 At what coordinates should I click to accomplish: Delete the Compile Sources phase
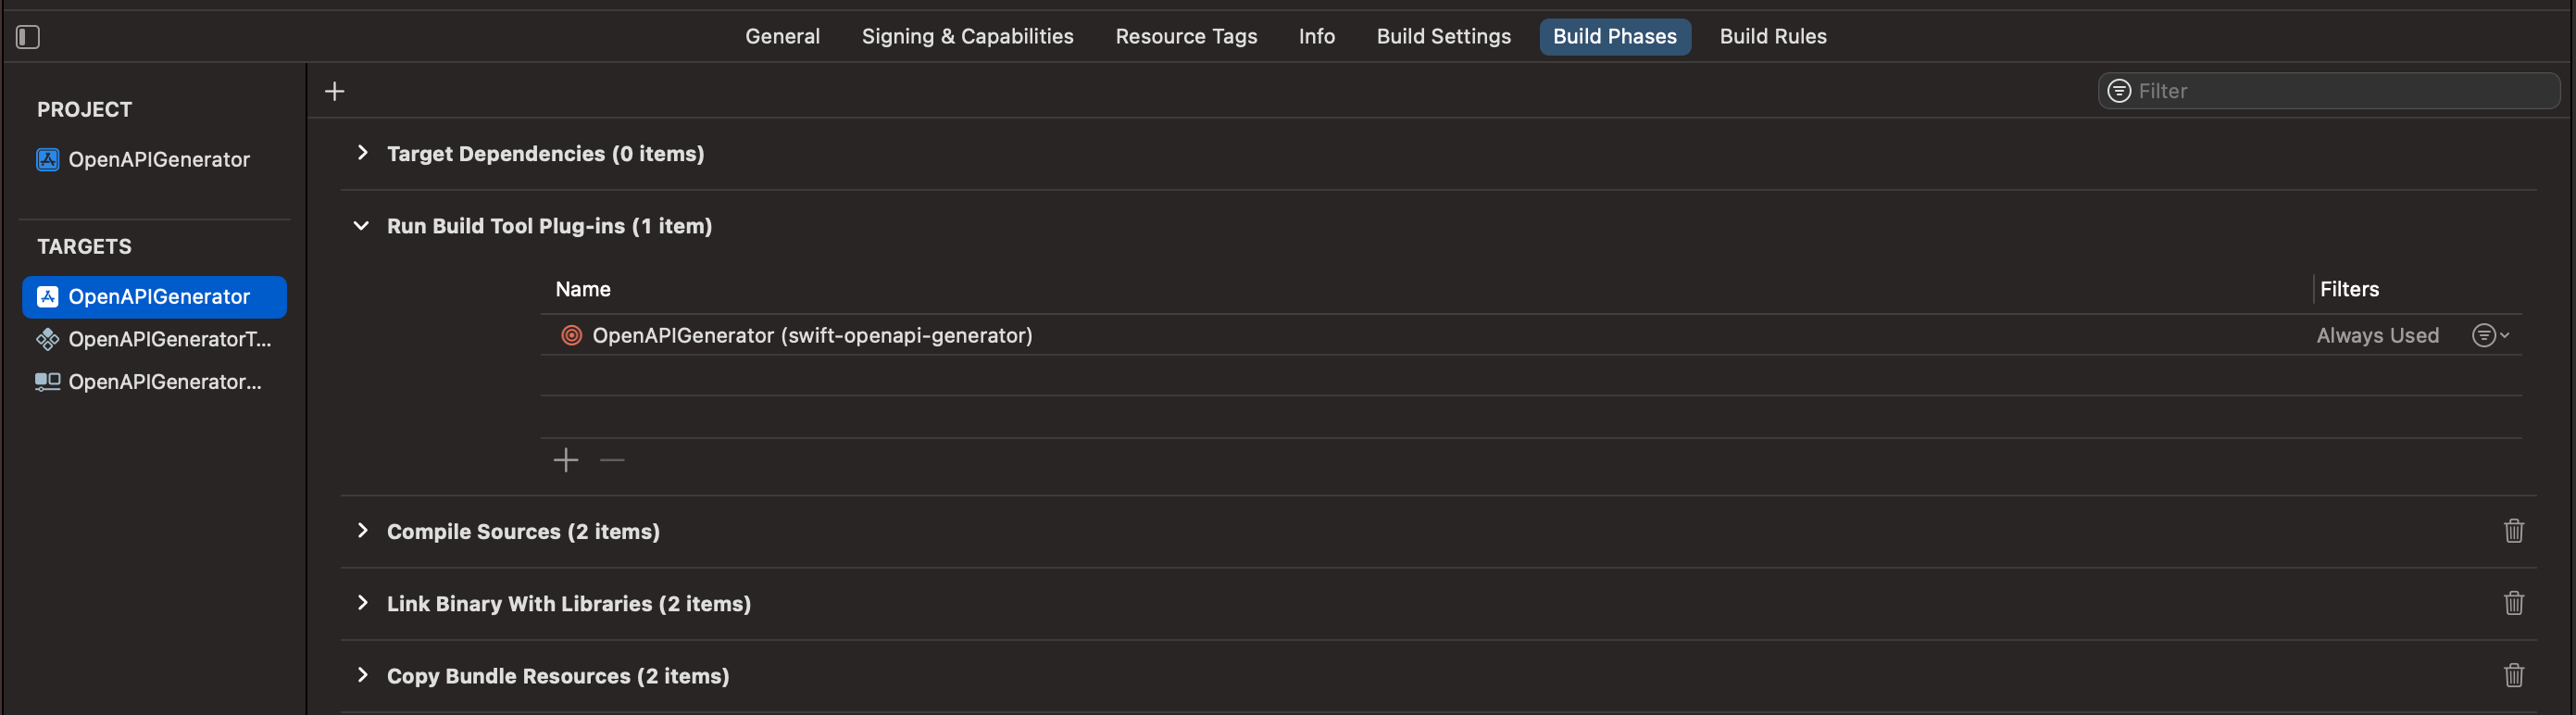click(x=2513, y=531)
